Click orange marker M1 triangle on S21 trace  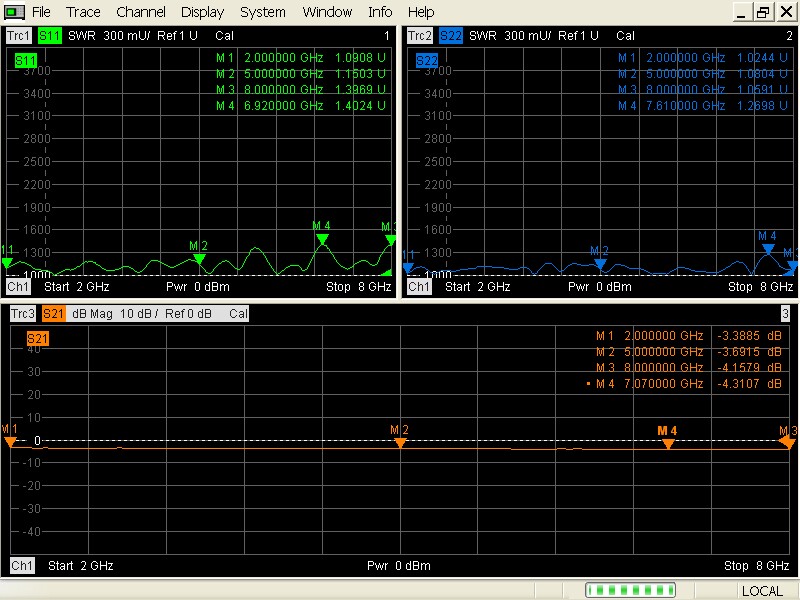coord(10,442)
